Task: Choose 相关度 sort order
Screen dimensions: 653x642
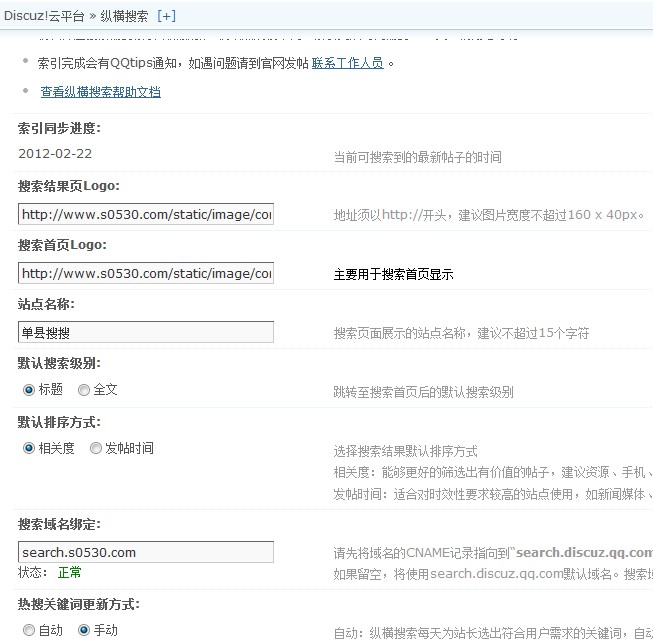Action: pos(29,448)
